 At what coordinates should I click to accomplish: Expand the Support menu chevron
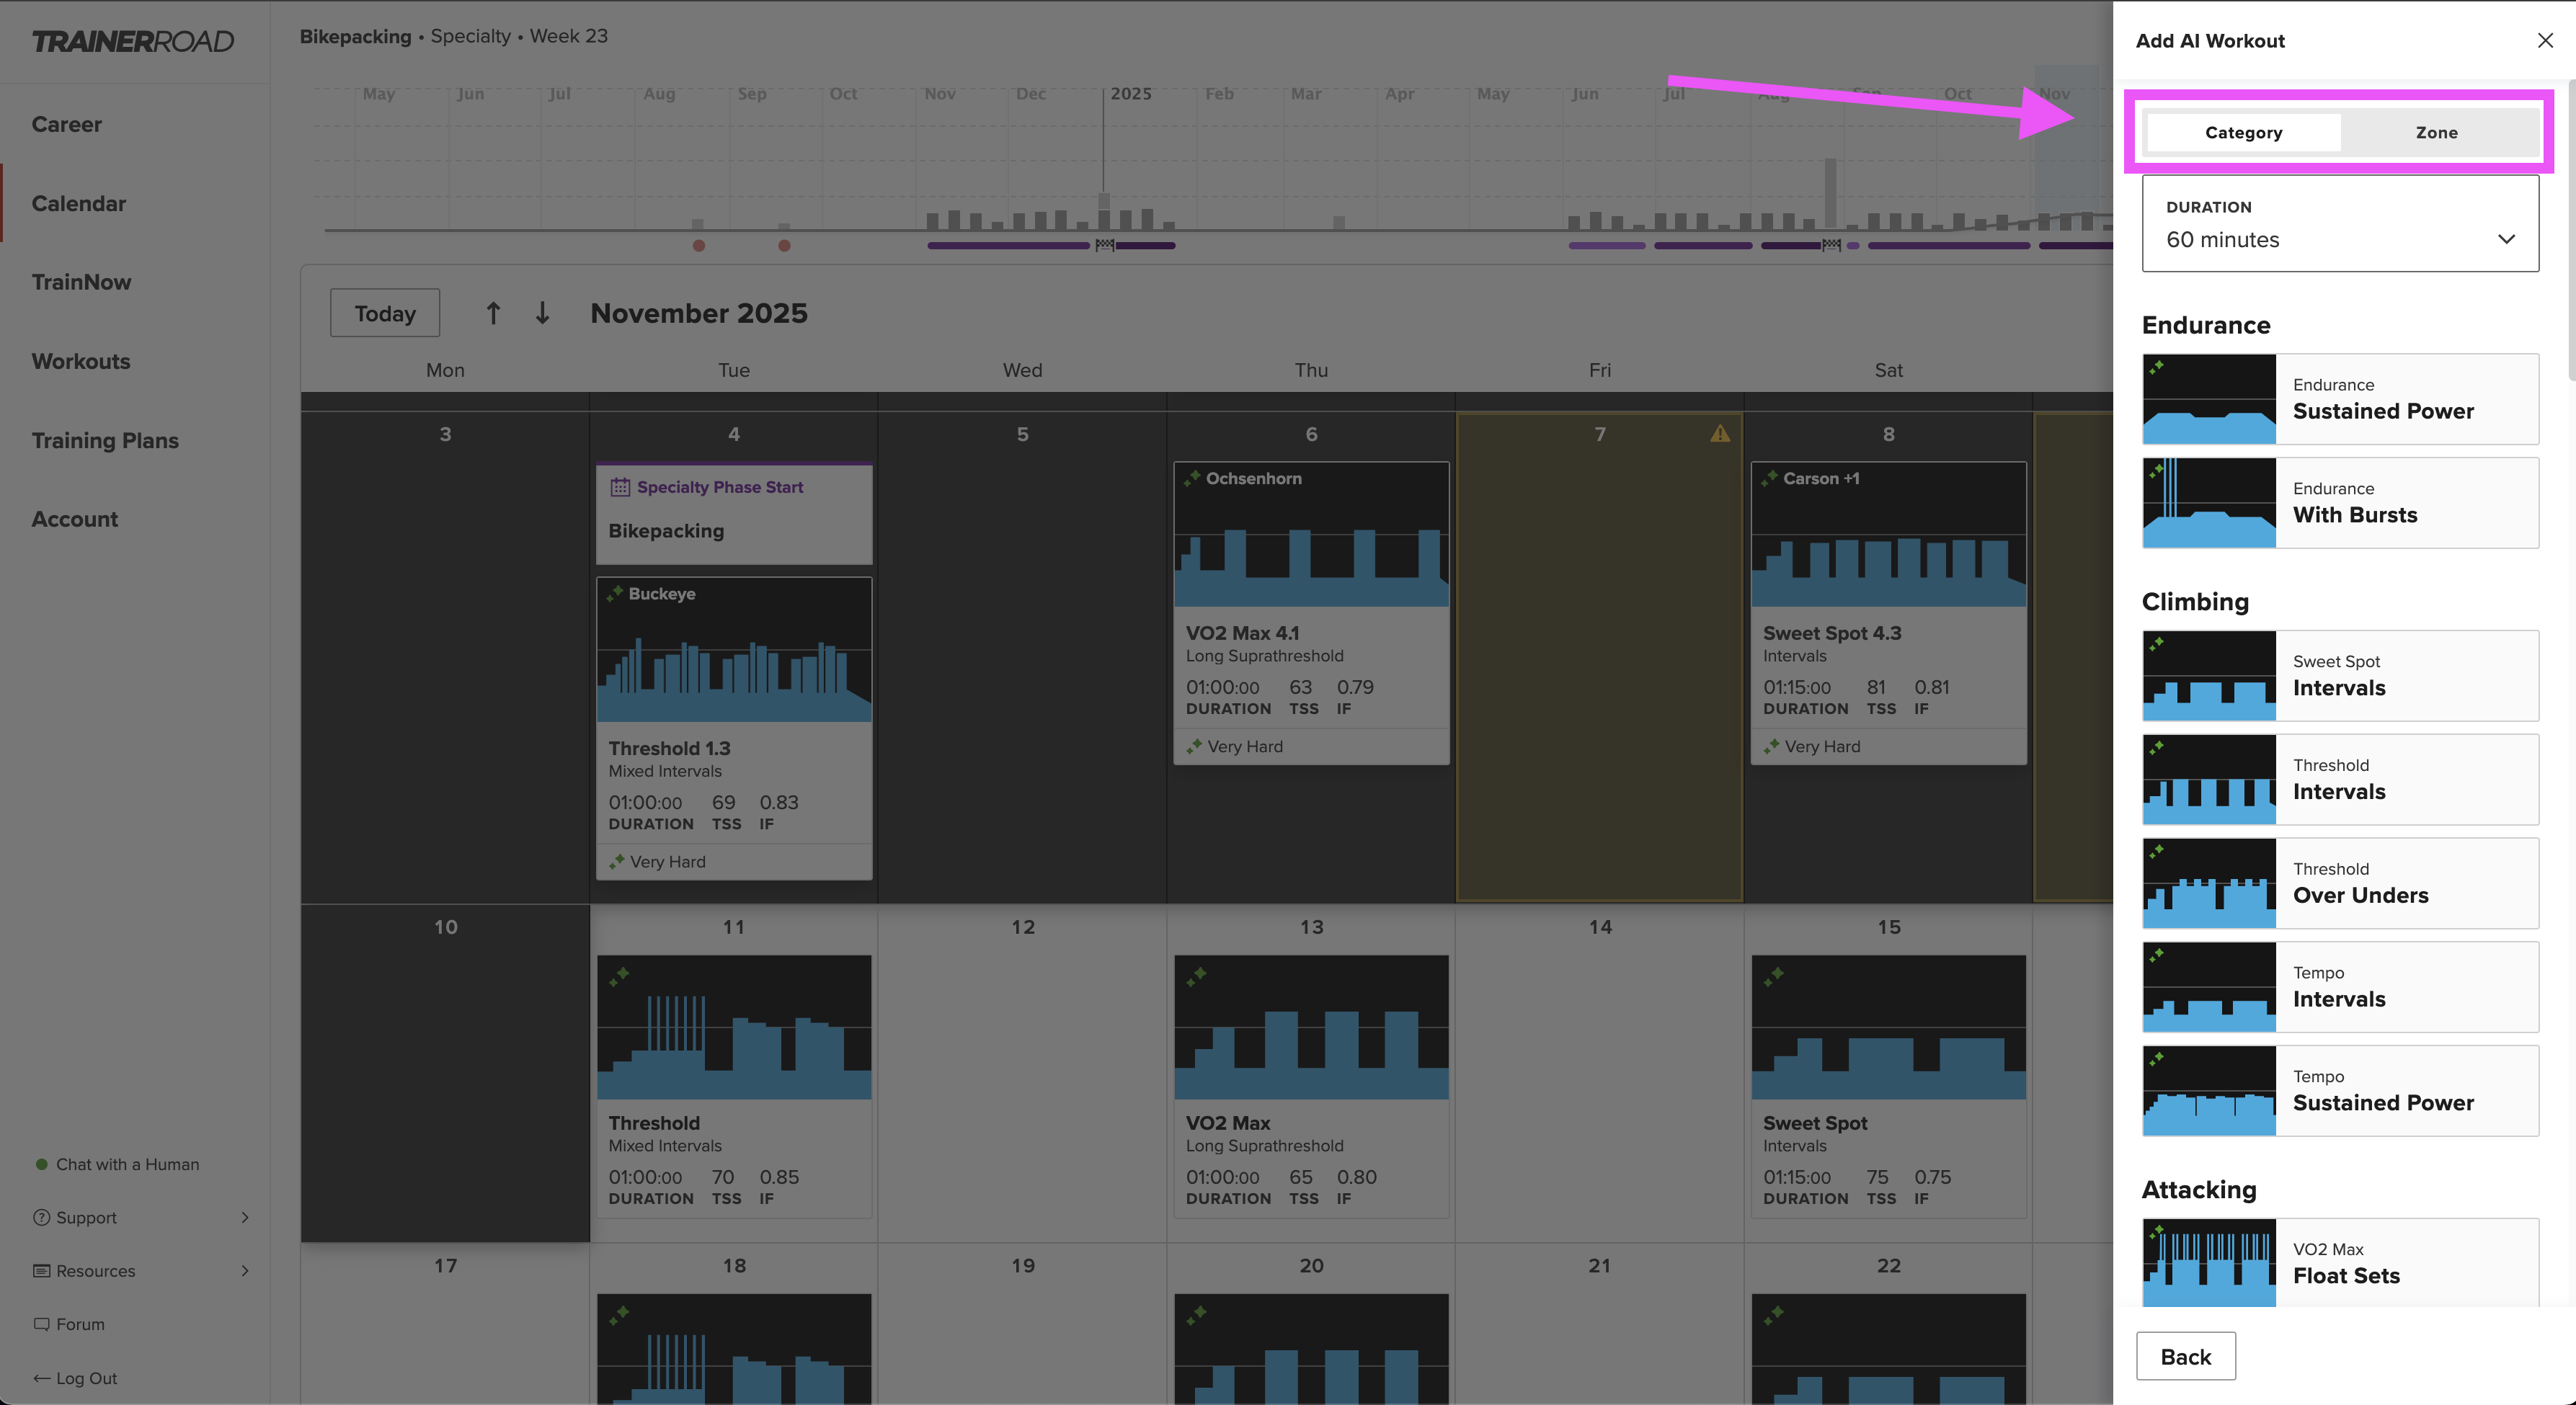coord(245,1217)
